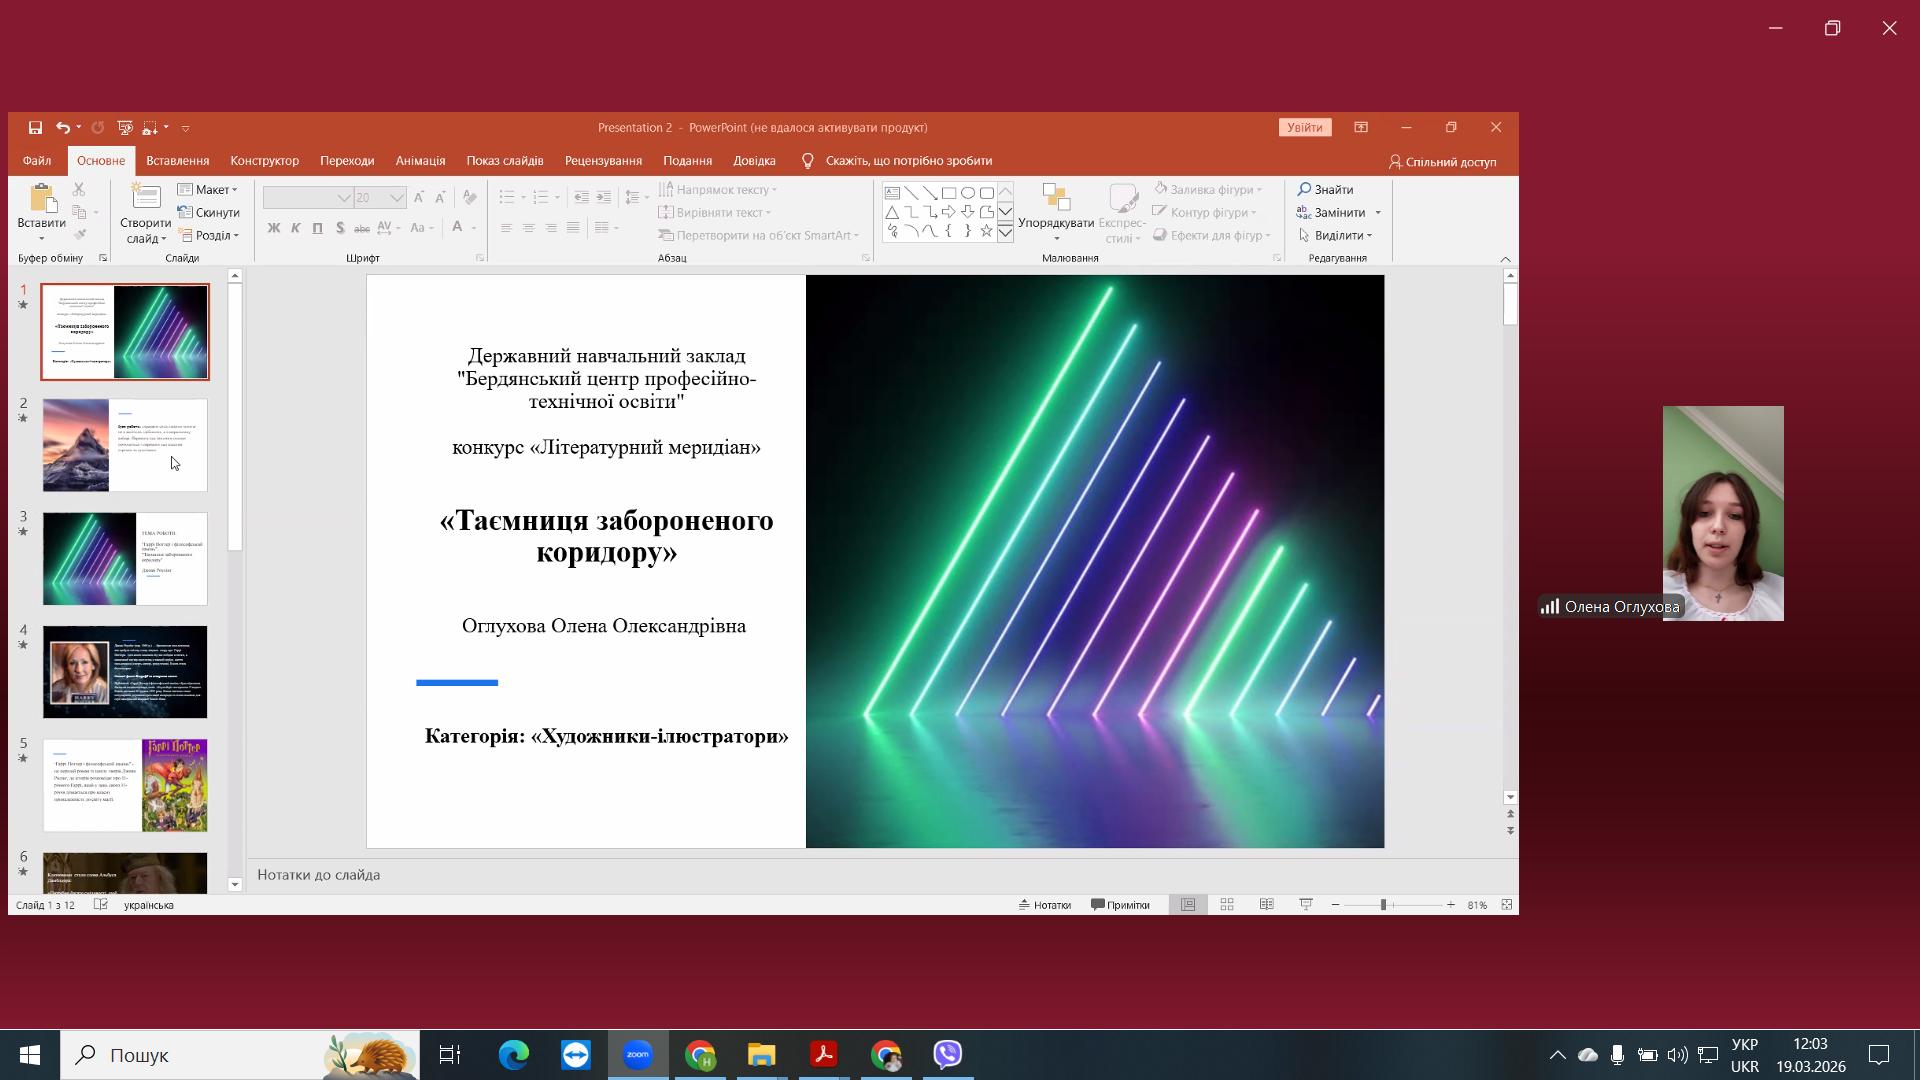Screen dimensions: 1920x1080
Task: Fit slide to current window icon
Action: pos(1507,905)
